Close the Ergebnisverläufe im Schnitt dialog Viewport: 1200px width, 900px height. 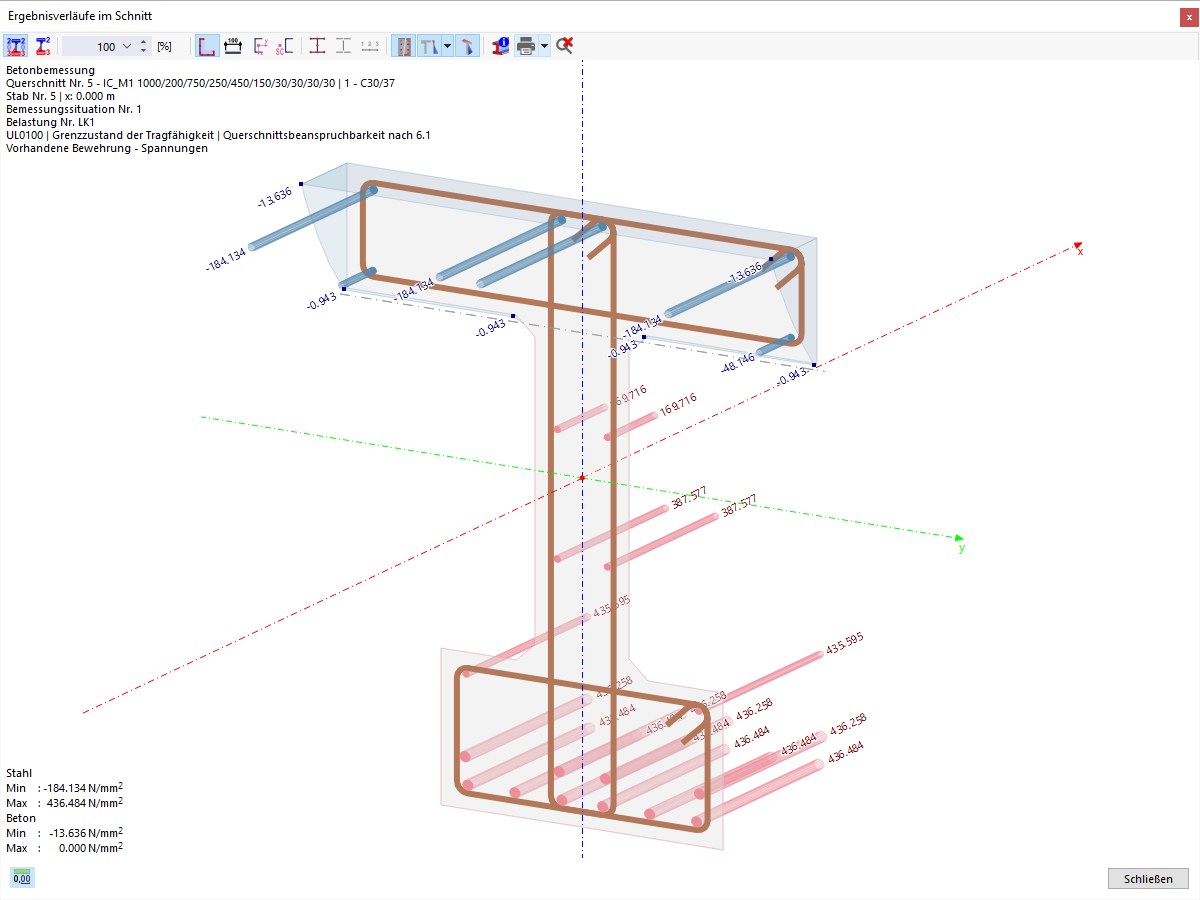[x=1187, y=17]
